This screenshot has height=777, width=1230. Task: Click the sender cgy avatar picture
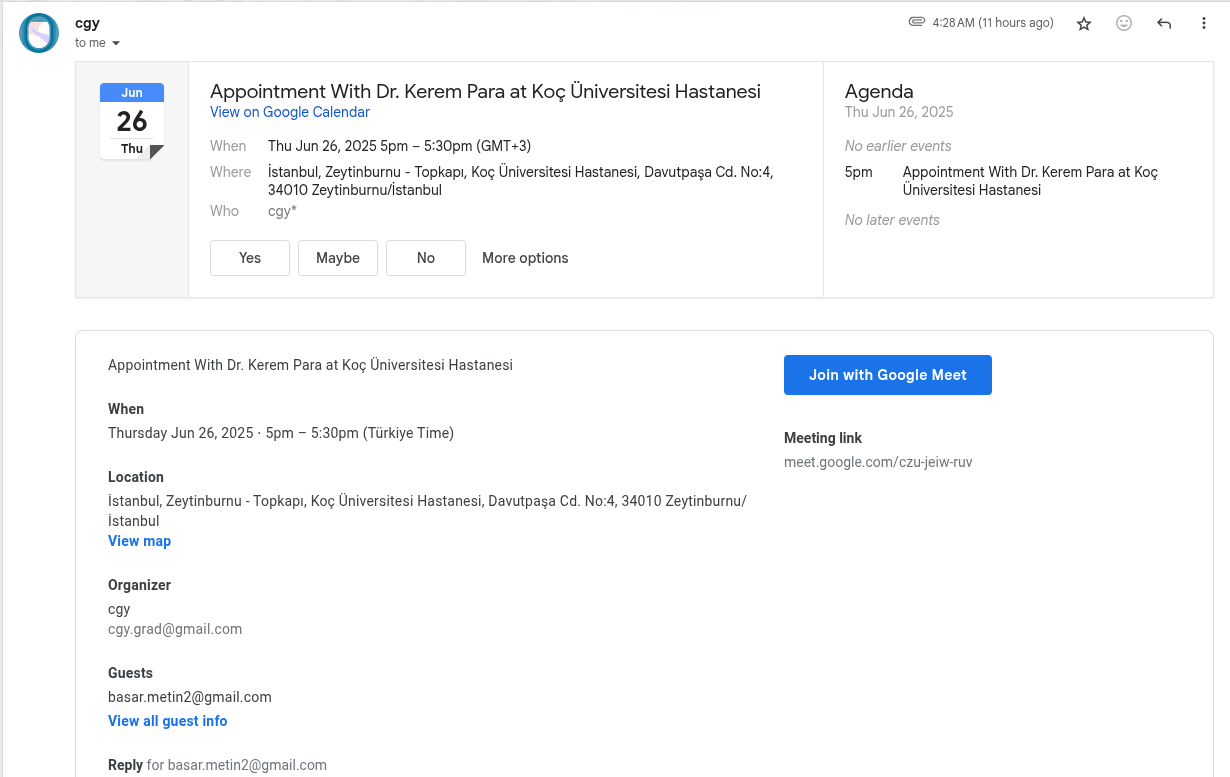point(39,33)
